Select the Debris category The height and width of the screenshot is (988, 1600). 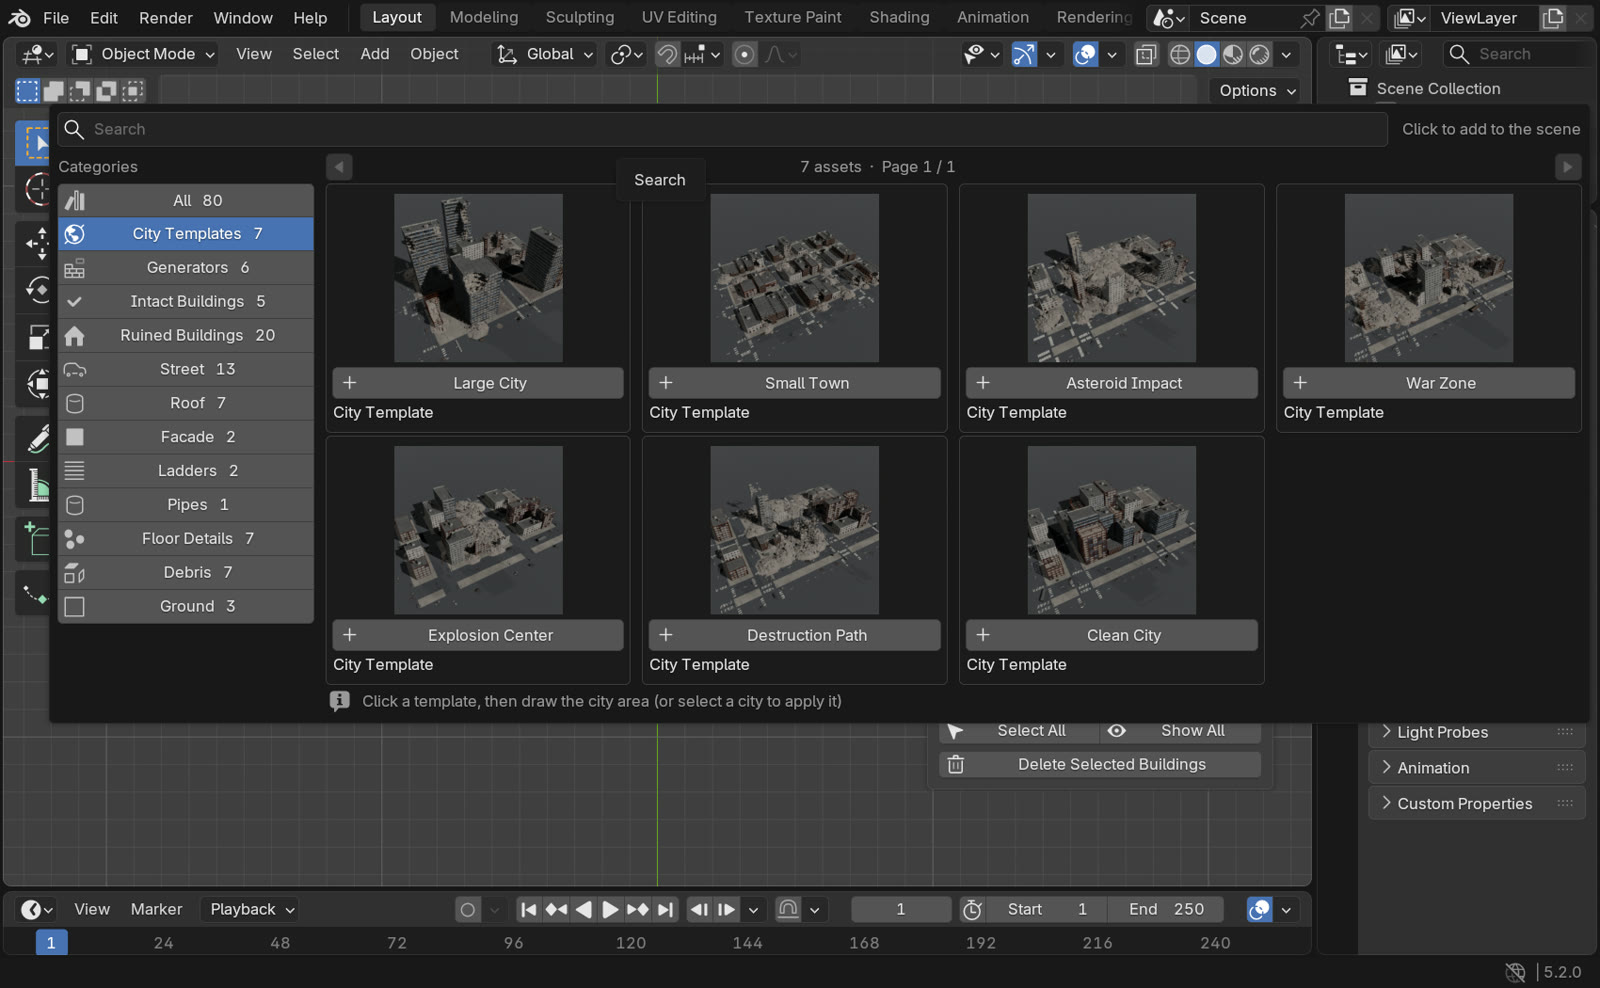pos(186,572)
